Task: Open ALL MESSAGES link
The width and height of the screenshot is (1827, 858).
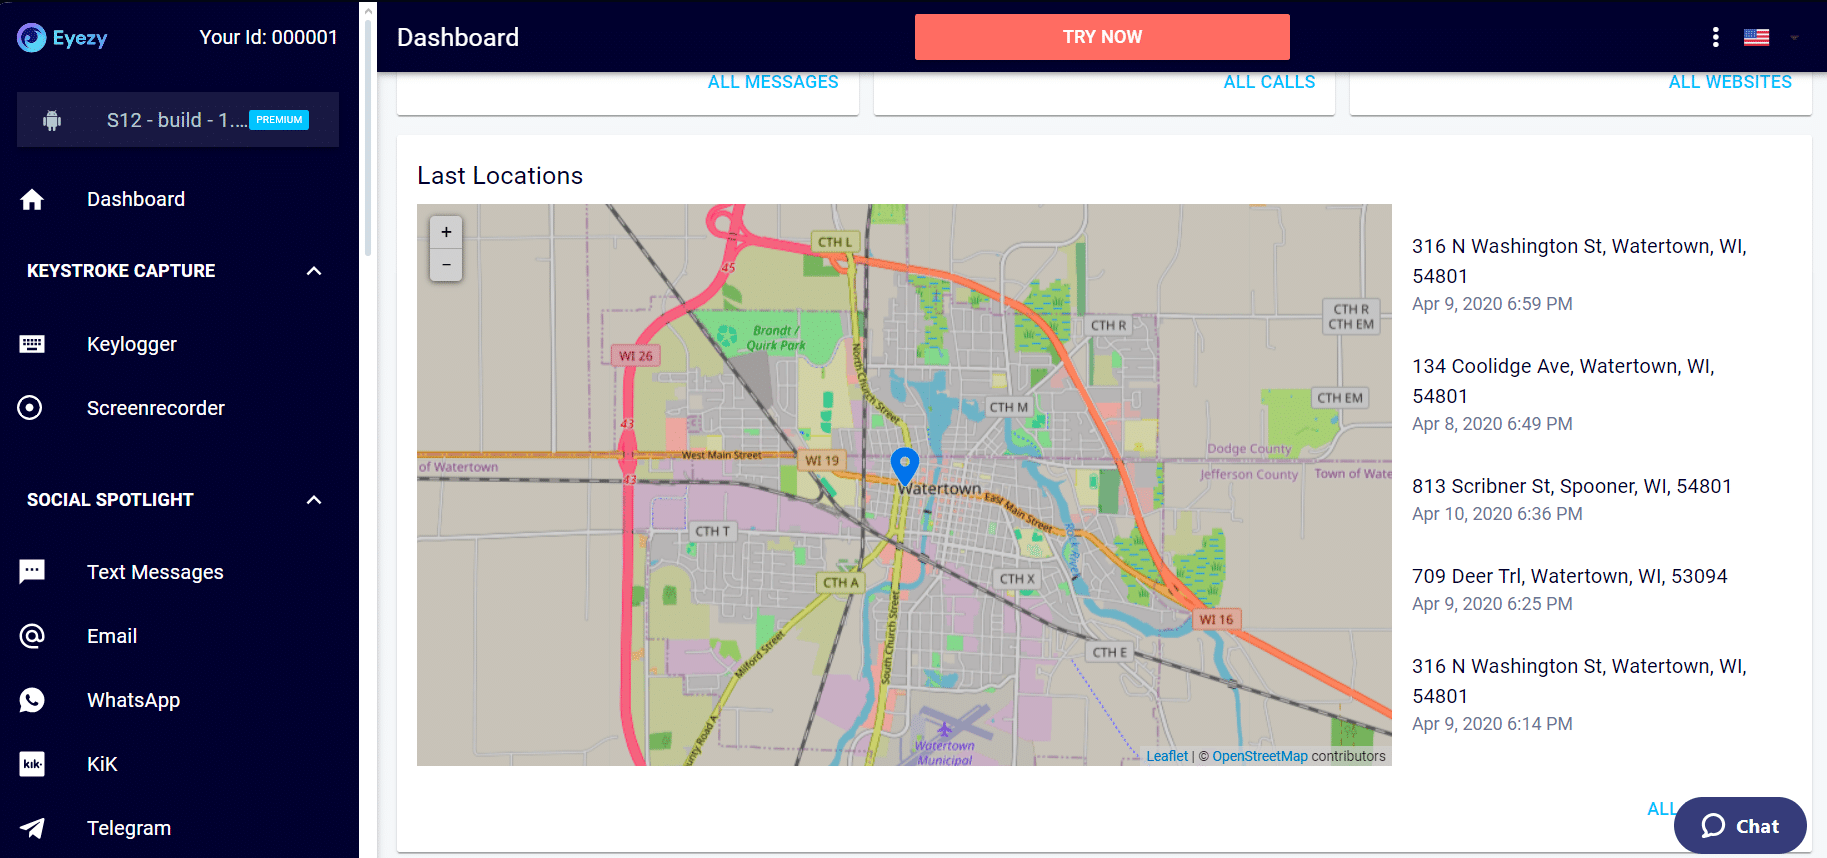Action: pyautogui.click(x=773, y=82)
